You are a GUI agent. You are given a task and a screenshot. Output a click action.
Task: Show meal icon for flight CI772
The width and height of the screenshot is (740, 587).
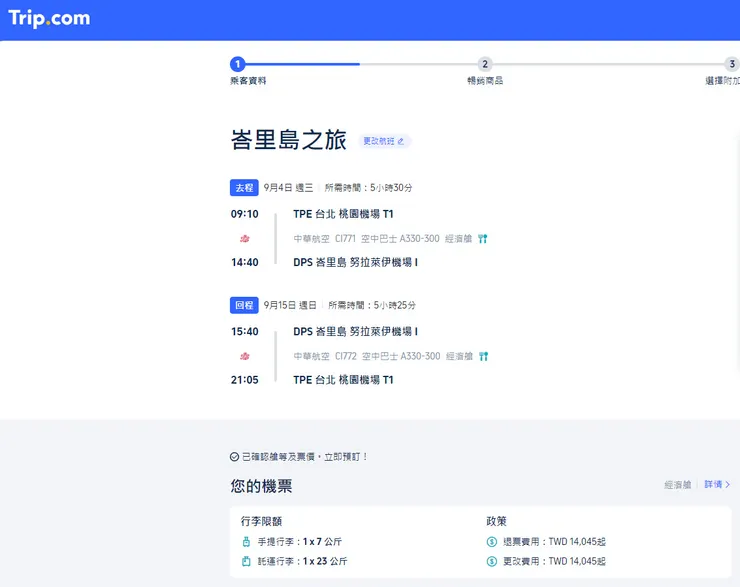click(x=483, y=356)
